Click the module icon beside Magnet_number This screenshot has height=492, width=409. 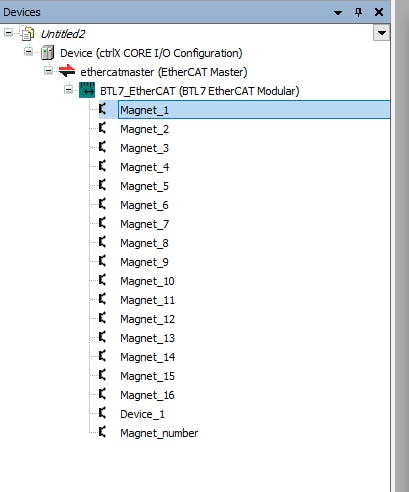point(103,432)
